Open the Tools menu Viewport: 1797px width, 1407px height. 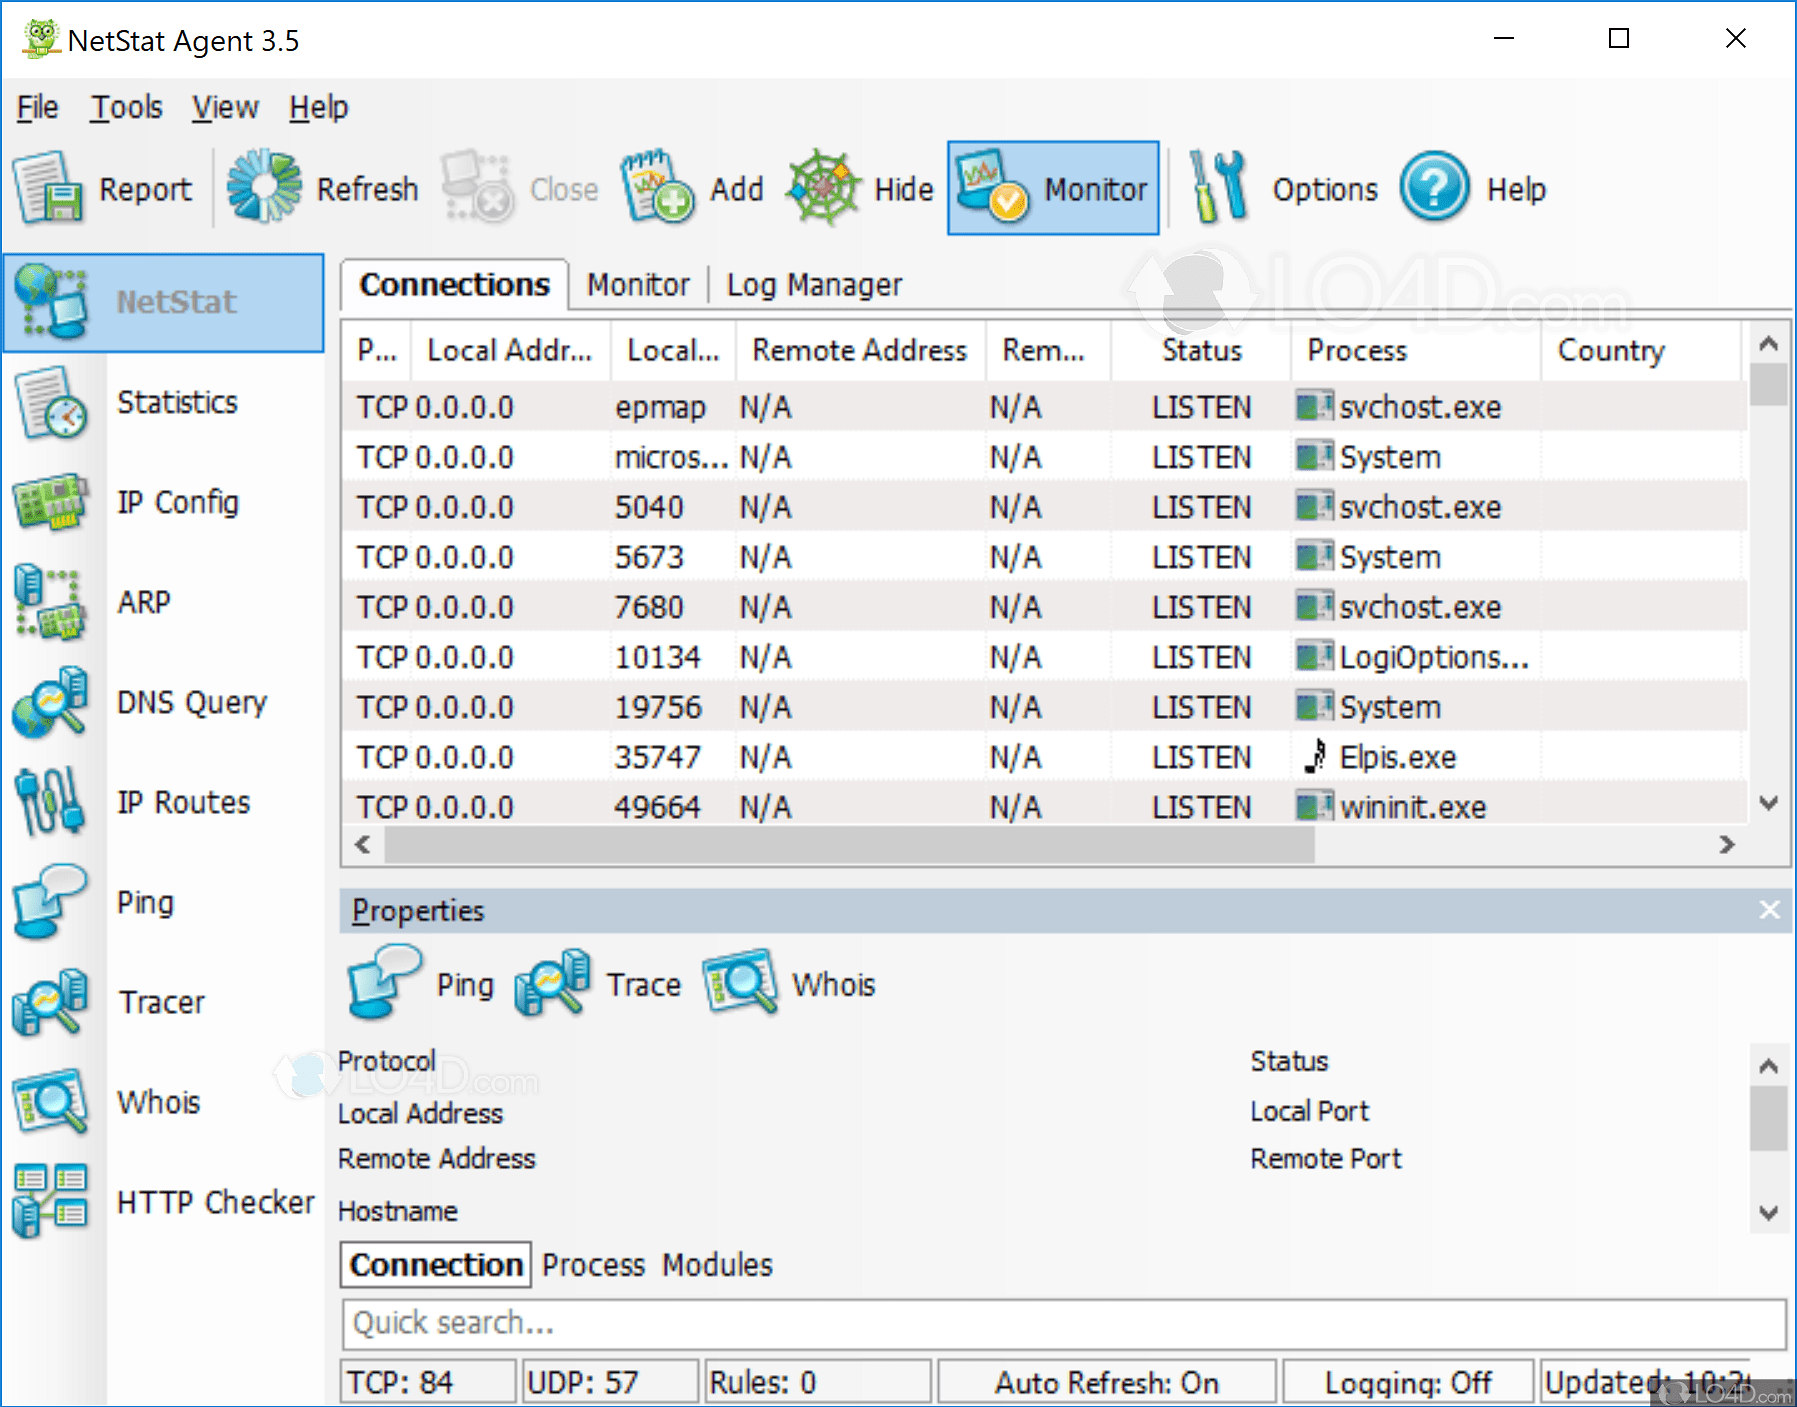tap(126, 108)
